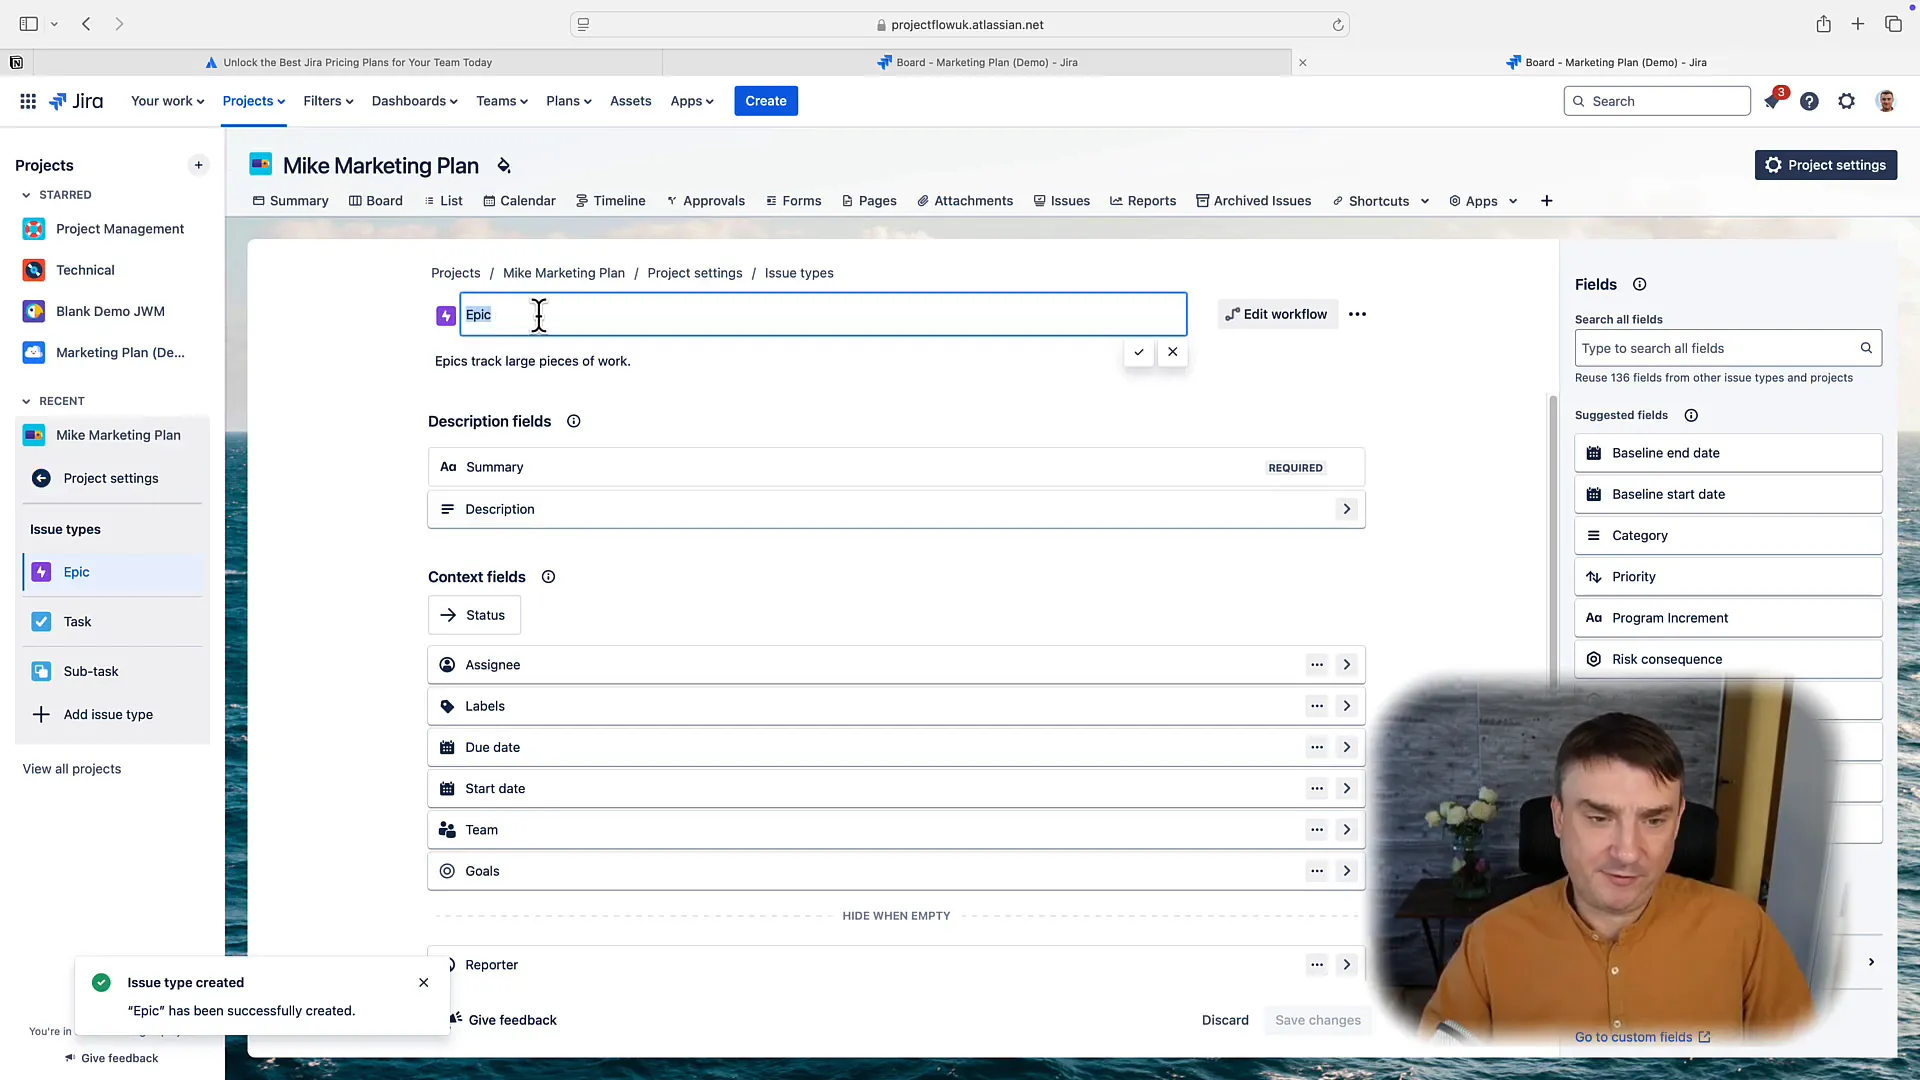Confirm the issue type name with checkmark
Viewport: 1920px width, 1080px height.
[1139, 352]
